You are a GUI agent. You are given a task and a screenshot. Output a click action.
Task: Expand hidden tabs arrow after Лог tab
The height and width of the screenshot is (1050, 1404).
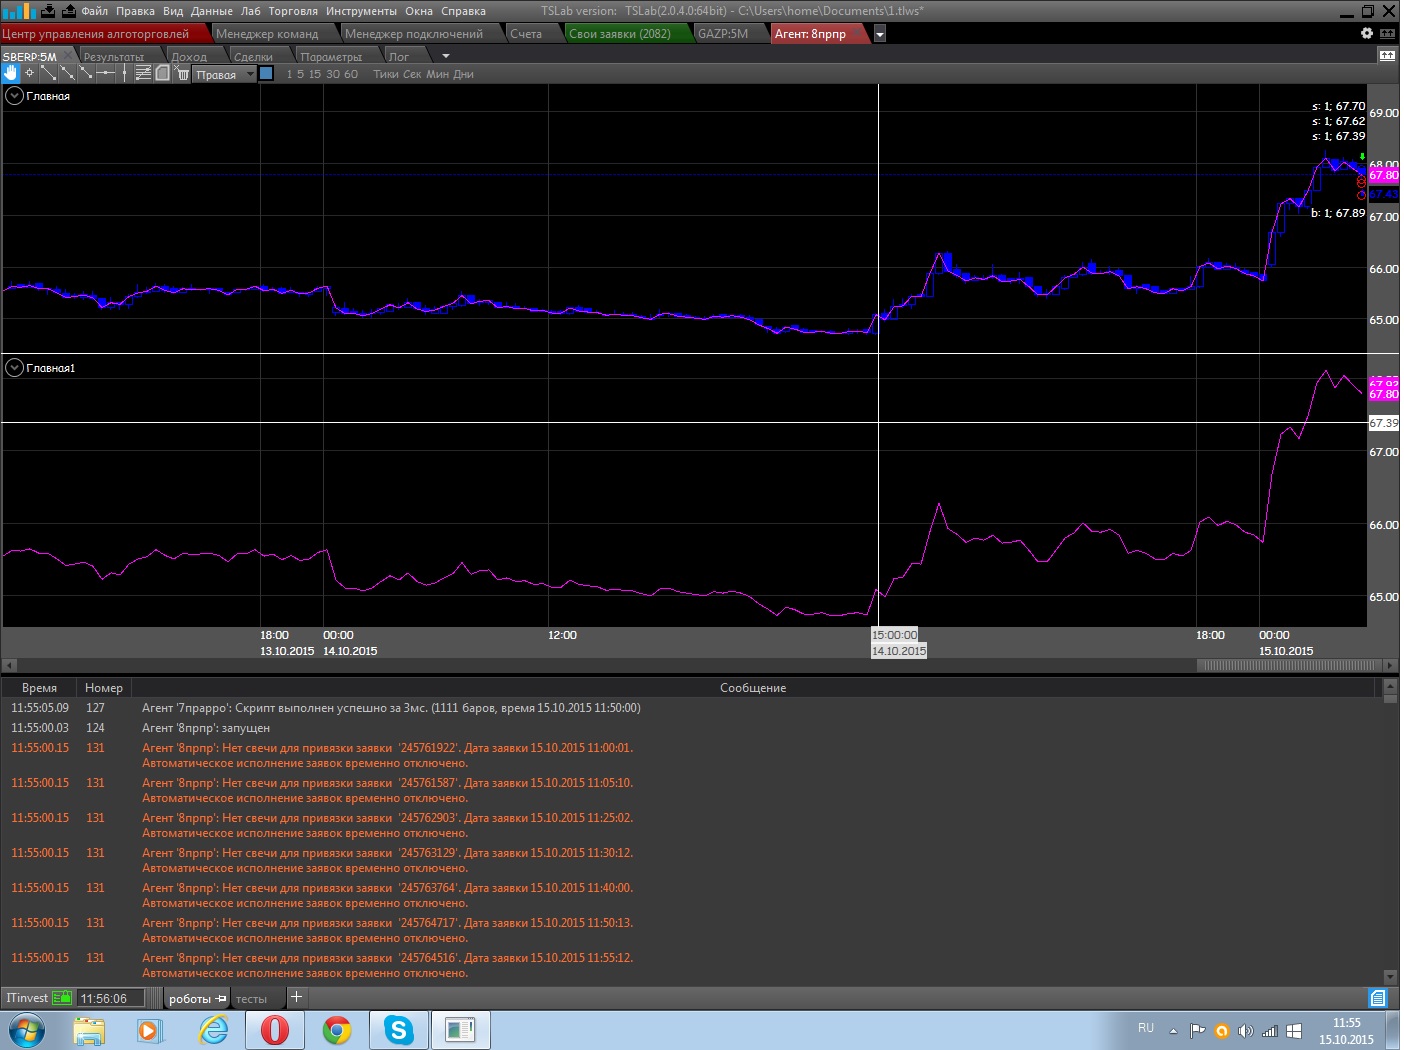tap(446, 56)
